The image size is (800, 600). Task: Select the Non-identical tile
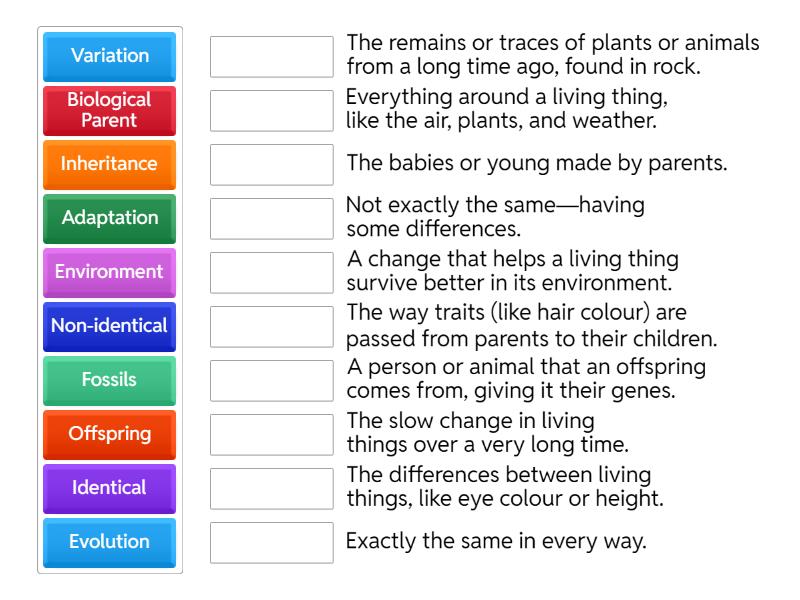click(x=110, y=326)
